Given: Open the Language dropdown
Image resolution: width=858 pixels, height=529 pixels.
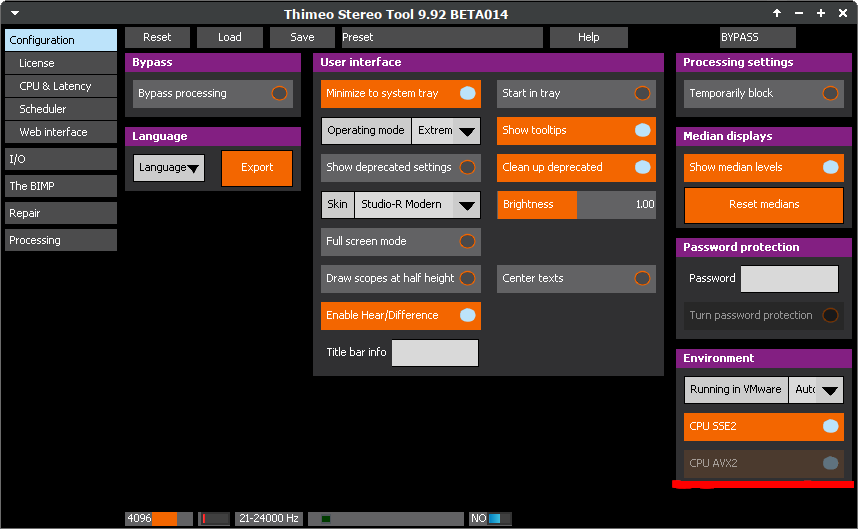Looking at the screenshot, I should pos(169,167).
